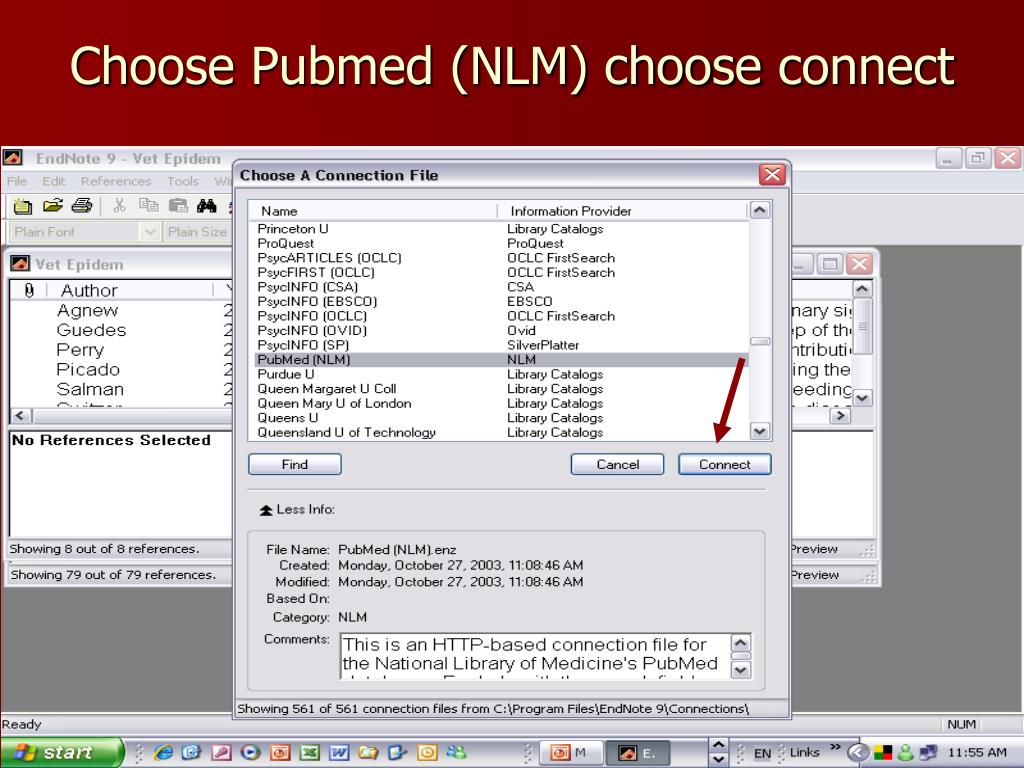The image size is (1024, 768).
Task: Select PsycINFO (OVID) connection
Action: (x=501, y=330)
